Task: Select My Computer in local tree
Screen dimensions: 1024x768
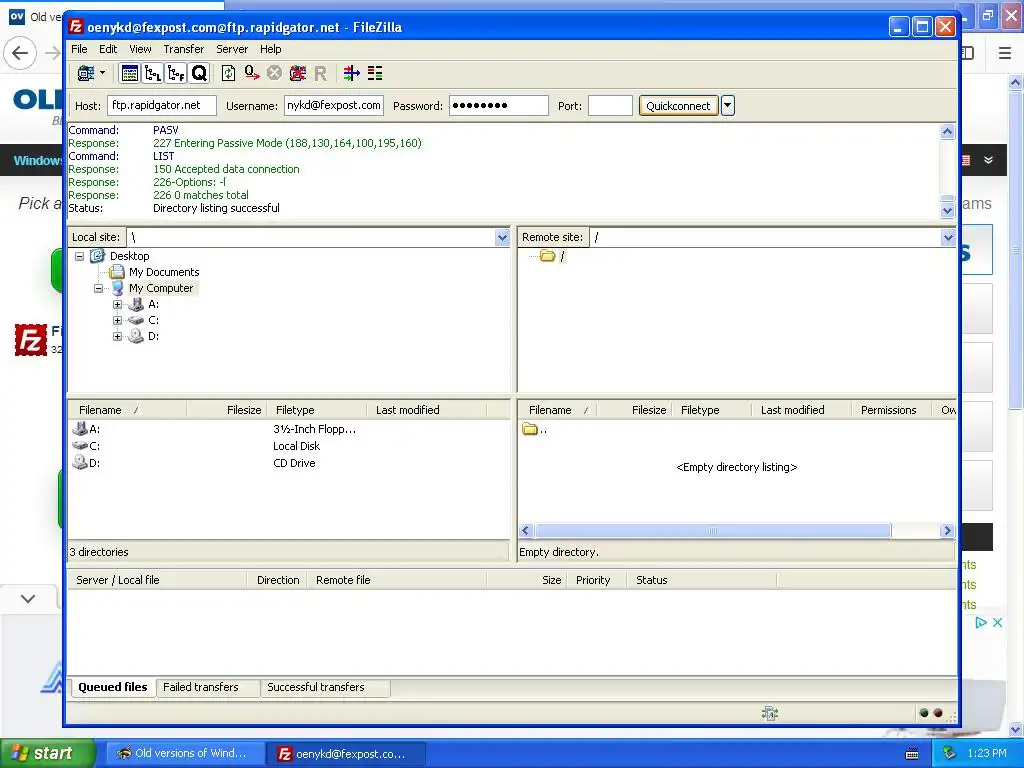Action: click(161, 288)
